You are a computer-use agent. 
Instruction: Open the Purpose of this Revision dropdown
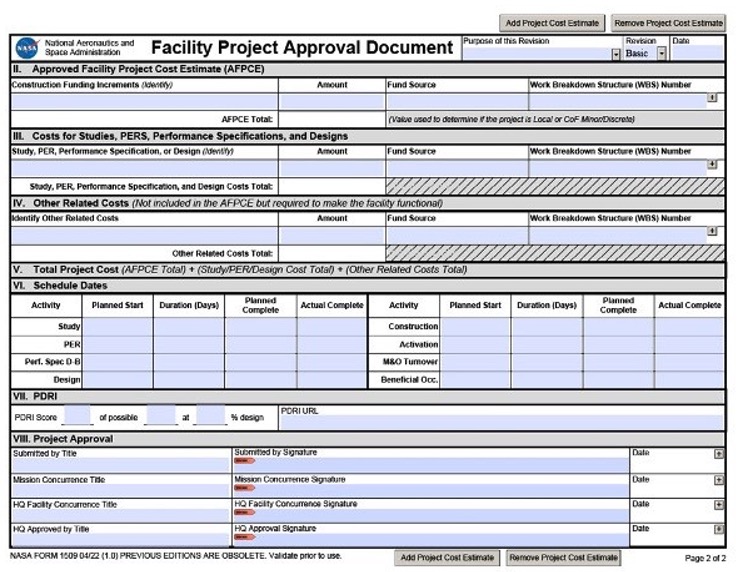pyautogui.click(x=616, y=54)
